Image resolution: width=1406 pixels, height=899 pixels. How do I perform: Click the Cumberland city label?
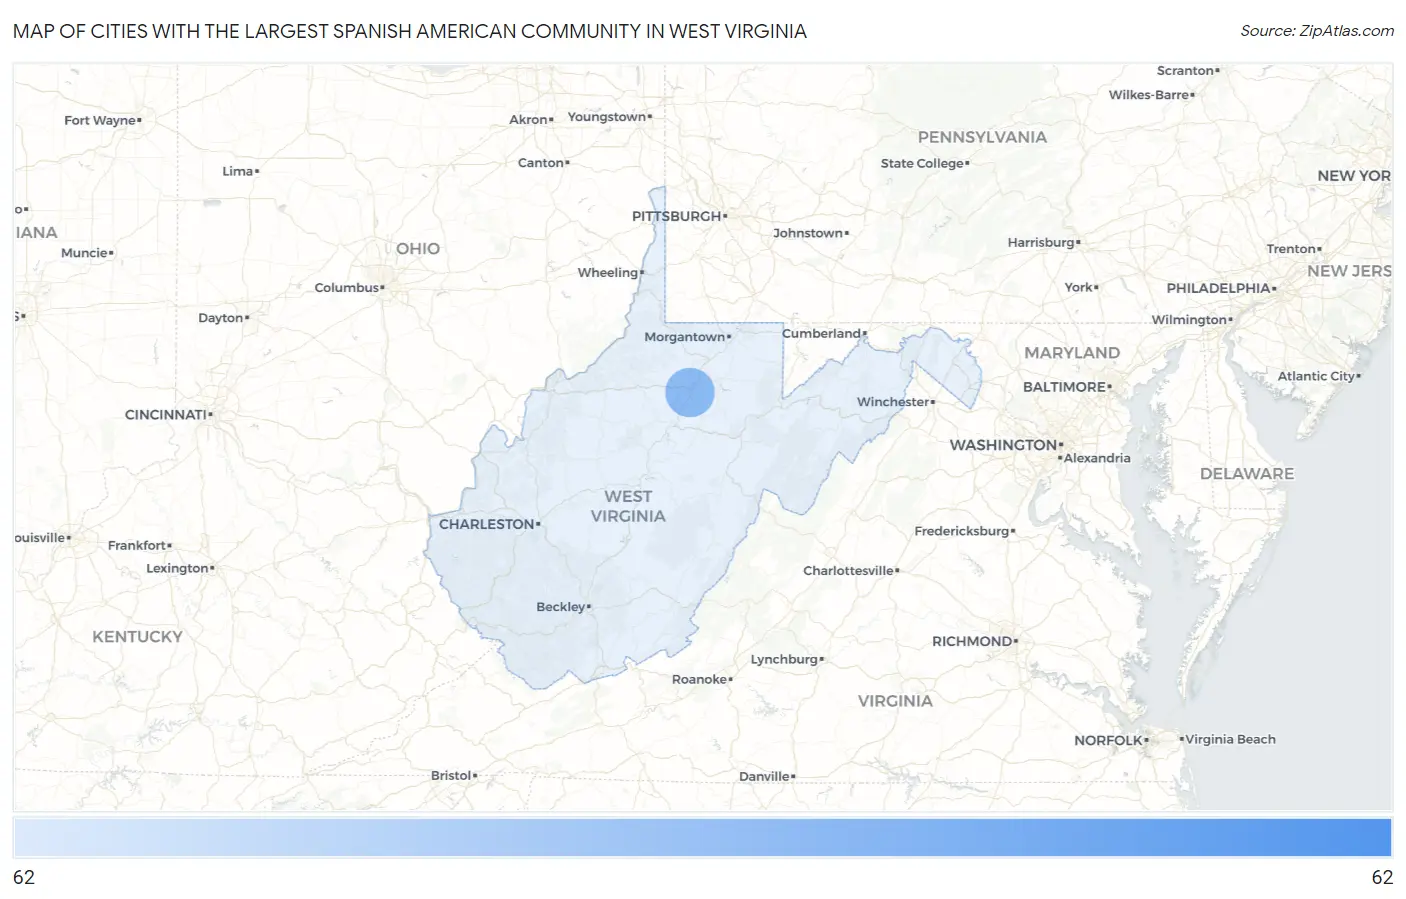pyautogui.click(x=822, y=333)
